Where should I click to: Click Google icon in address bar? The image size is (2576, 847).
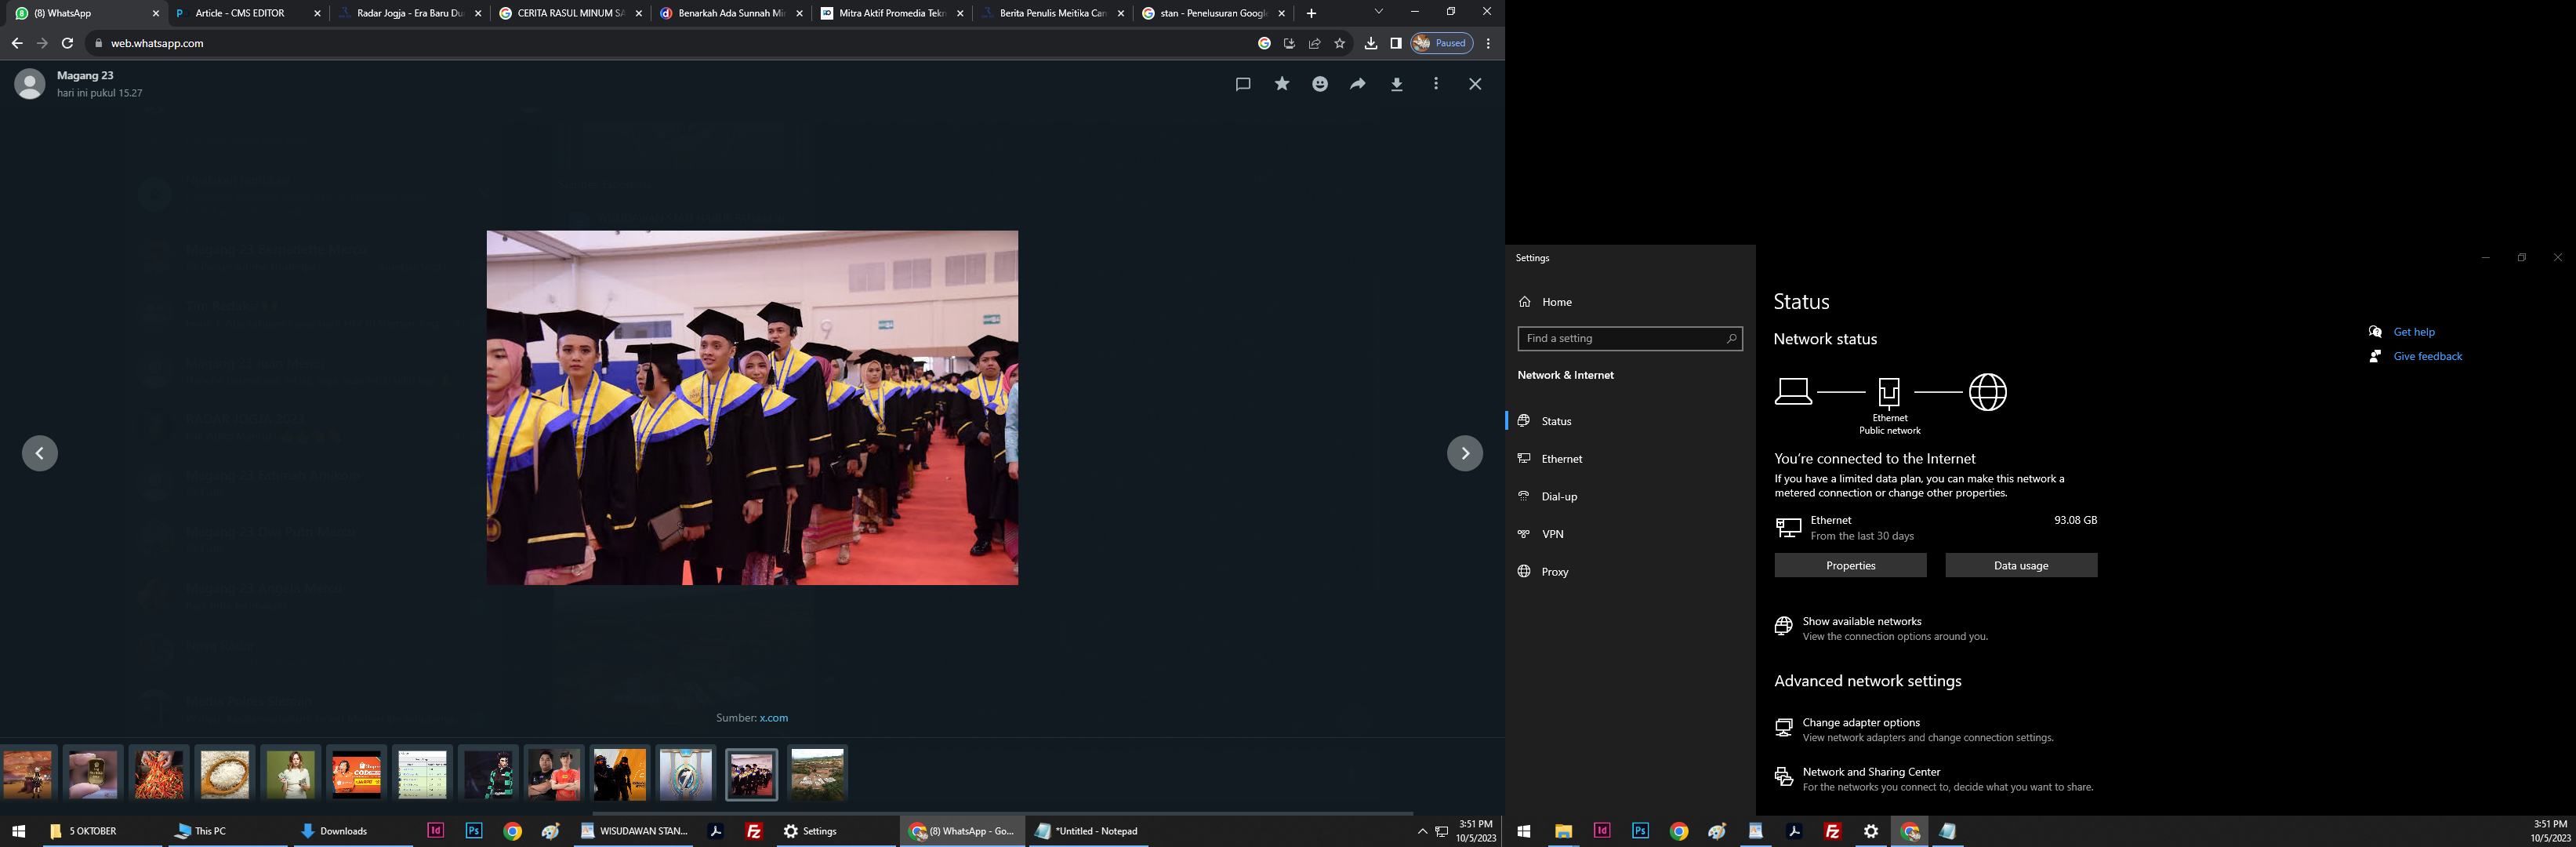[x=1264, y=43]
